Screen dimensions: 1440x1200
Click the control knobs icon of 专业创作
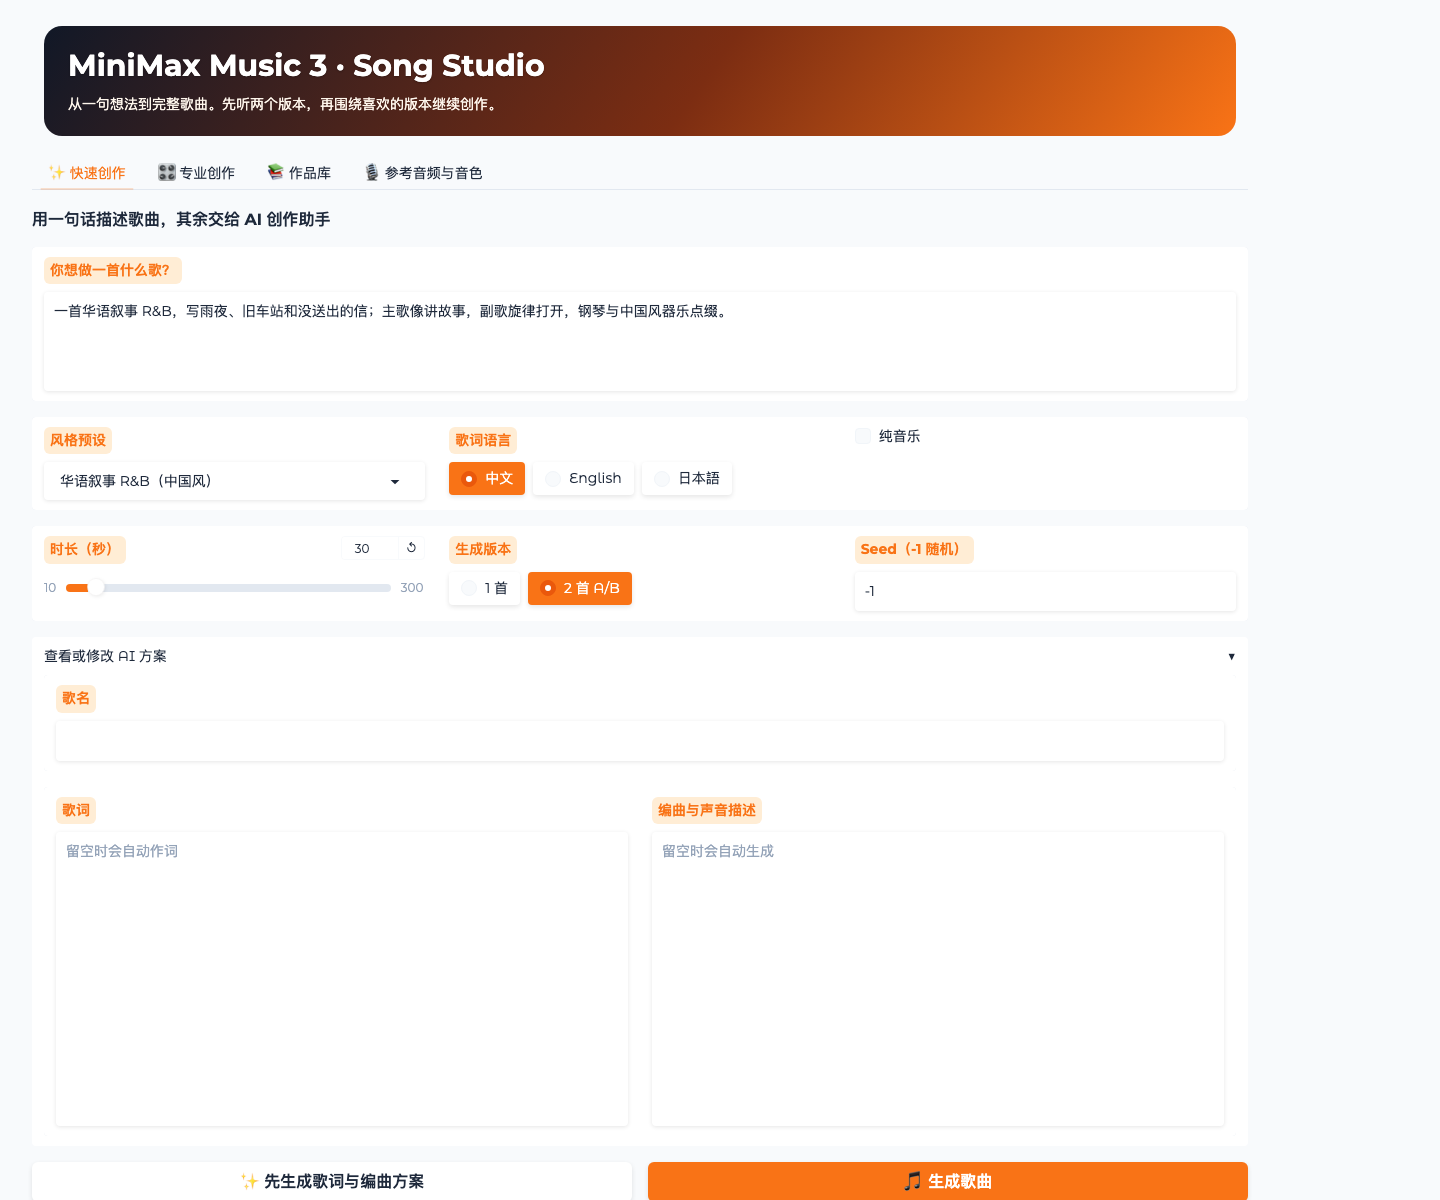click(167, 173)
